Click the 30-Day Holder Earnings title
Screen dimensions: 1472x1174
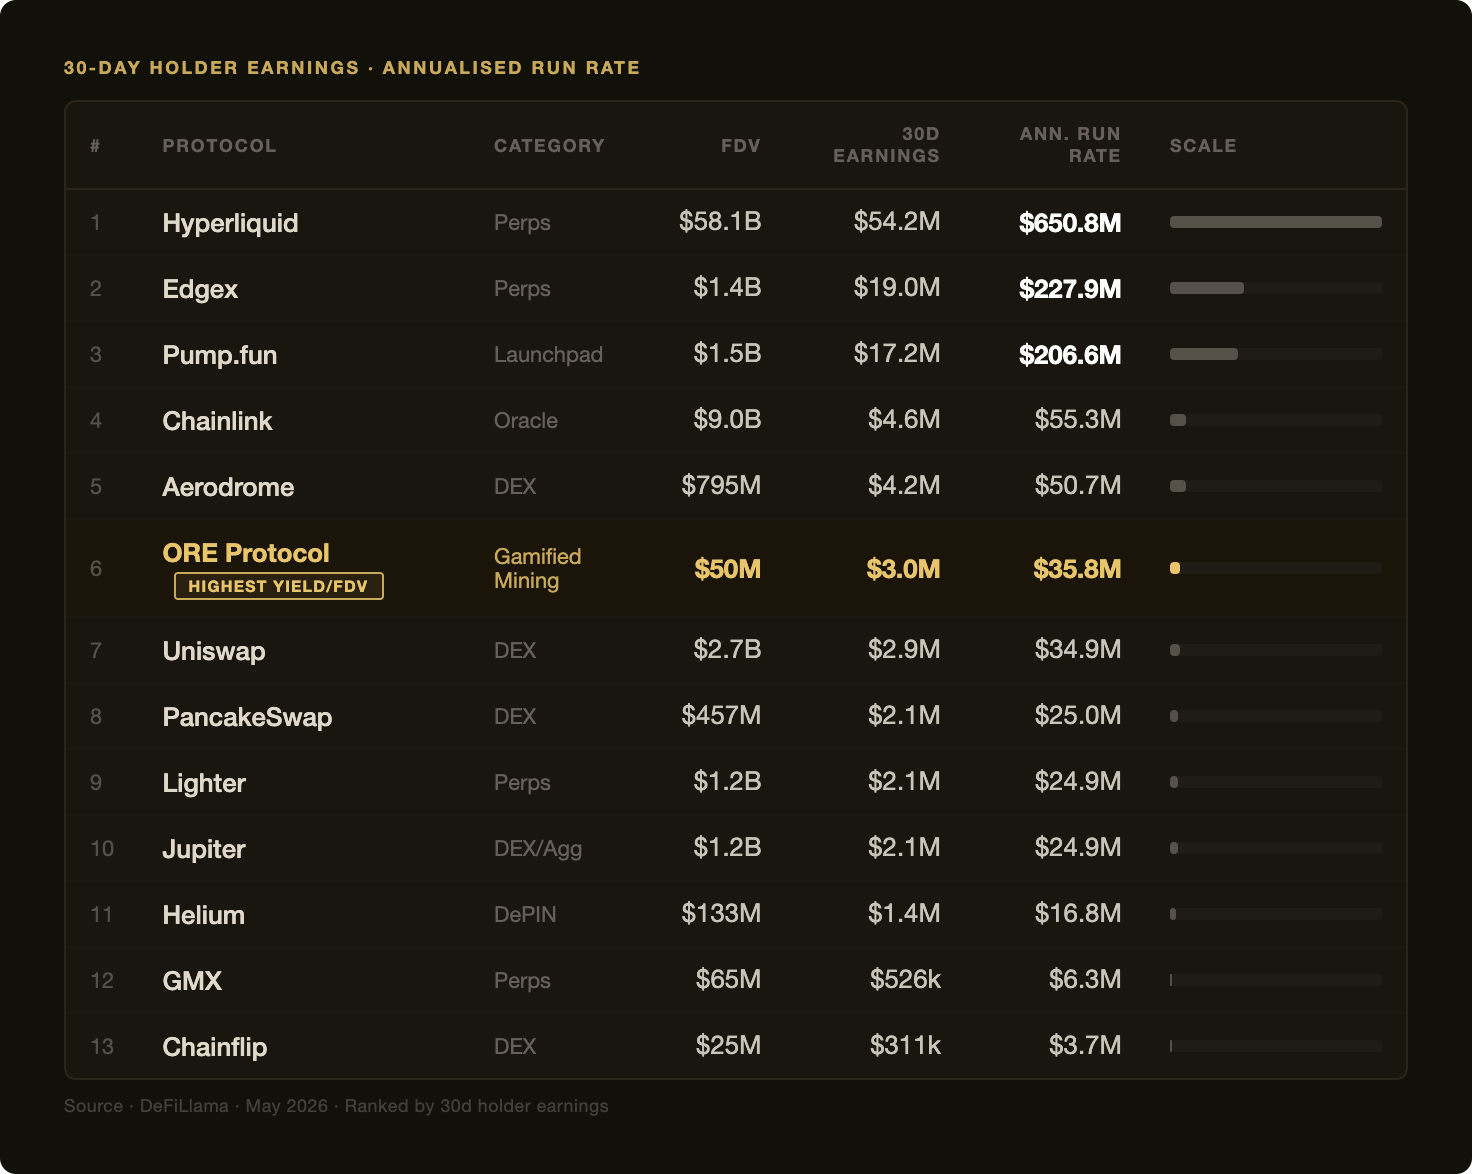pos(351,68)
